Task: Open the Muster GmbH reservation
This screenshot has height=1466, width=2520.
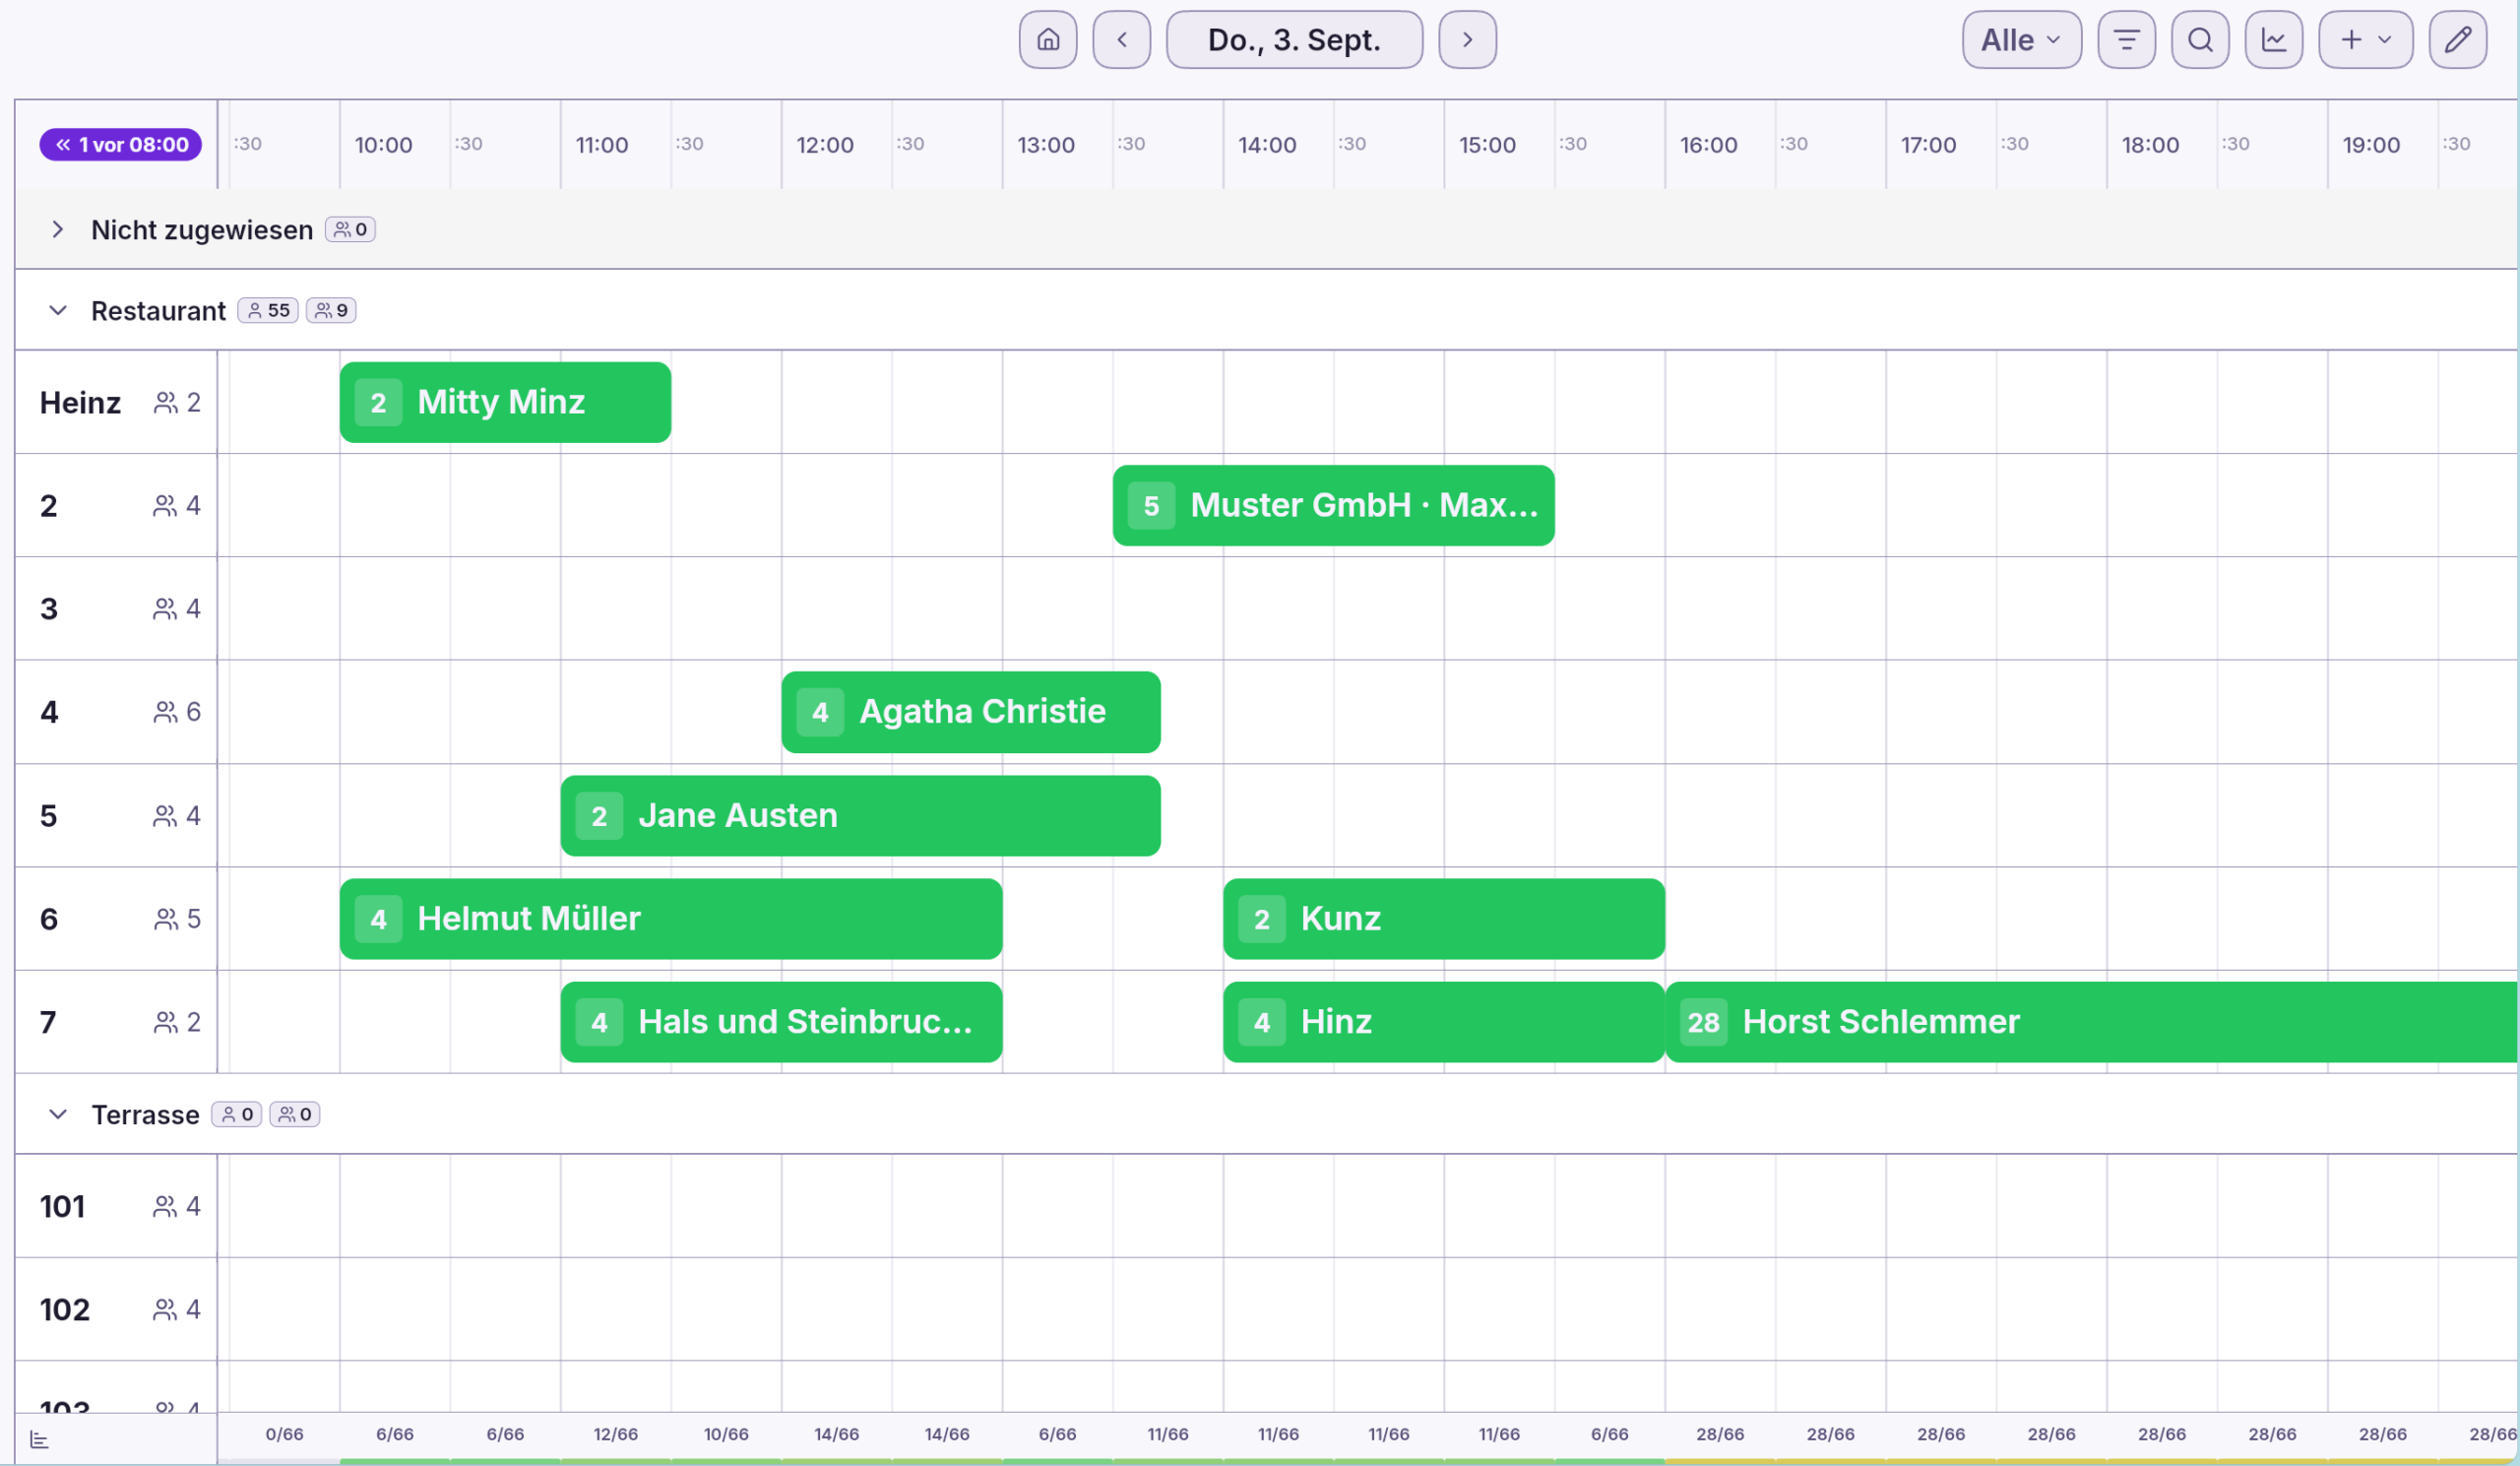Action: (x=1333, y=505)
